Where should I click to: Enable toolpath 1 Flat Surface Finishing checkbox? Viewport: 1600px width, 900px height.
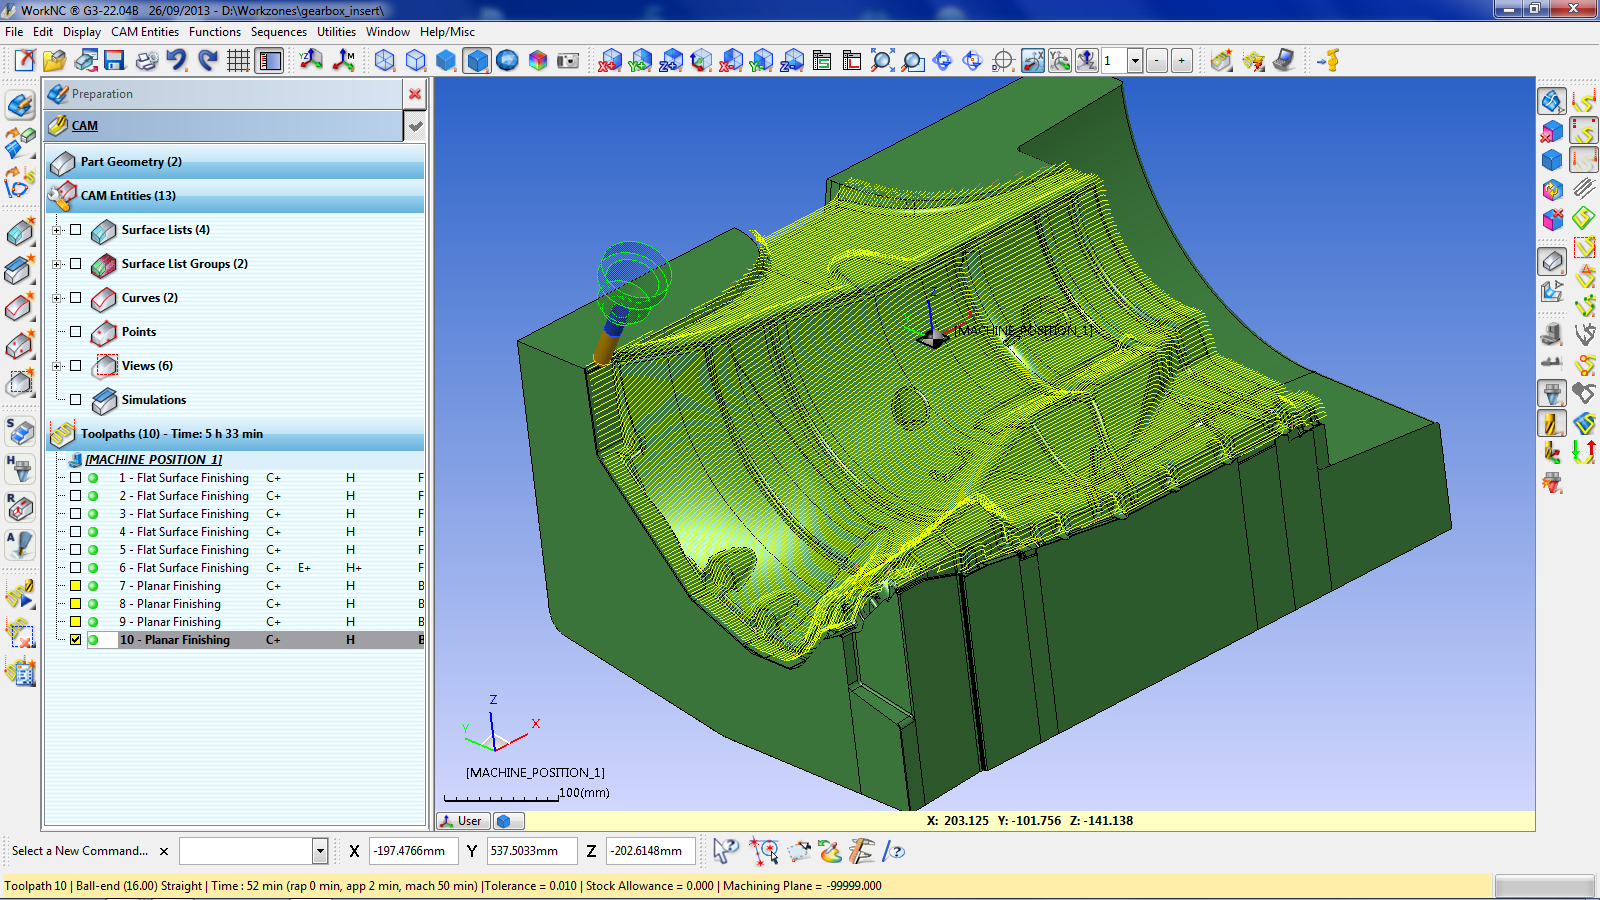click(x=76, y=478)
